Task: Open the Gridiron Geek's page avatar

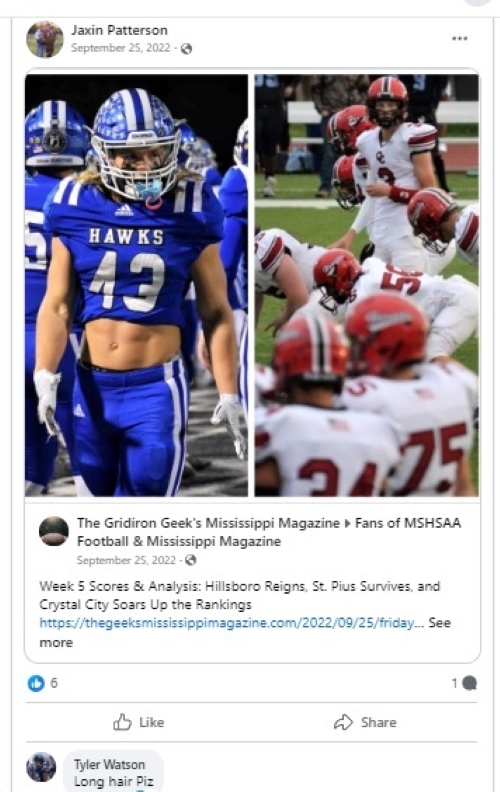Action: [x=54, y=531]
